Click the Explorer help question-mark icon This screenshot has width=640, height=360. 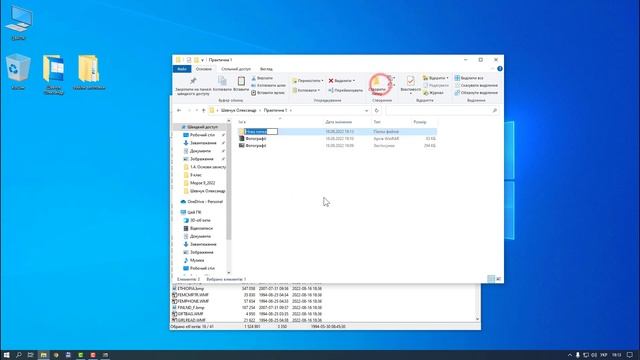[500, 69]
